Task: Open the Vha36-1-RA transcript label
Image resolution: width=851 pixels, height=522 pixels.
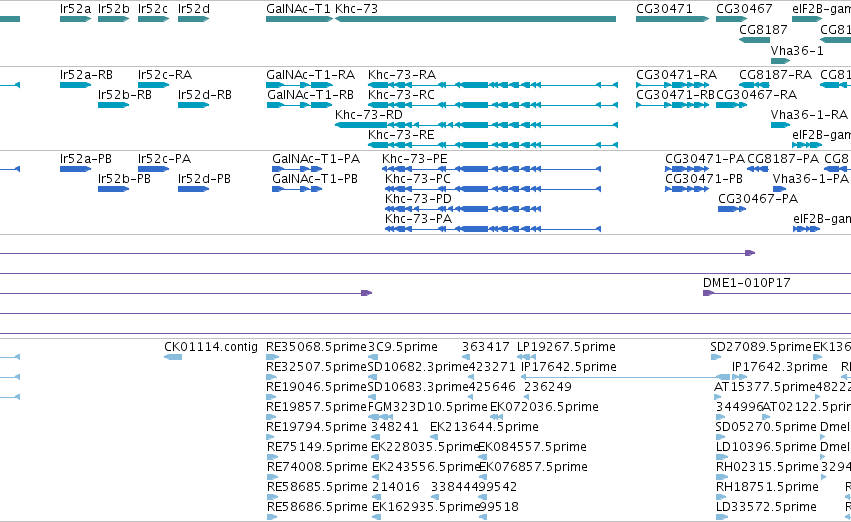Action: pyautogui.click(x=809, y=114)
